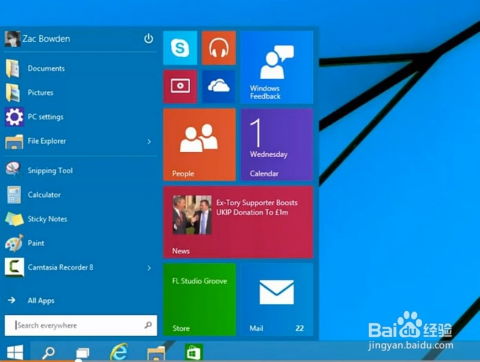Click the power button icon
The width and height of the screenshot is (480, 362).
[148, 39]
